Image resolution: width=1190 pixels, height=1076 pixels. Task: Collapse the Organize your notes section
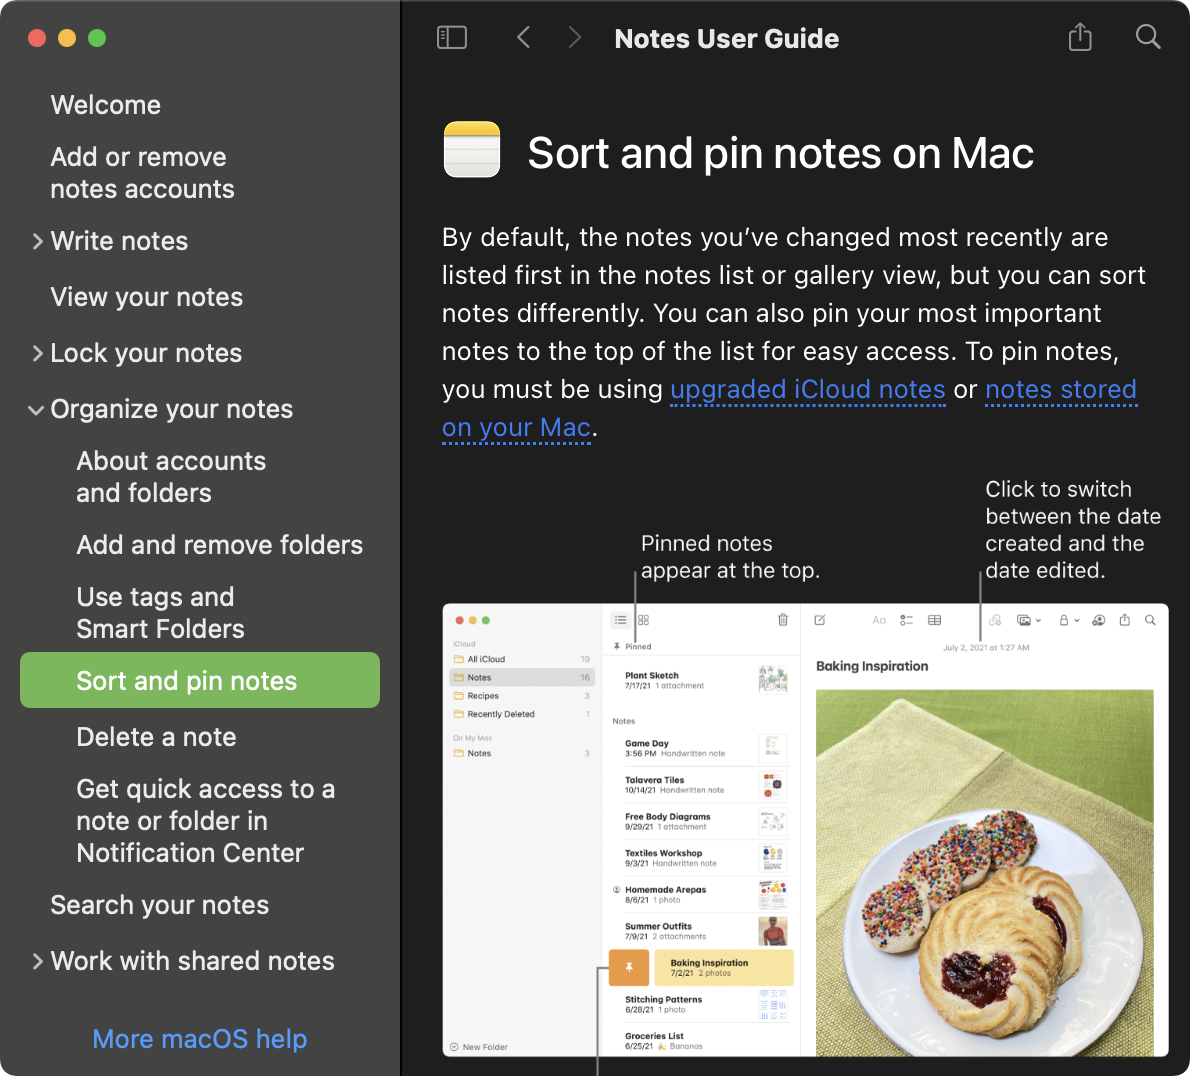(x=36, y=411)
